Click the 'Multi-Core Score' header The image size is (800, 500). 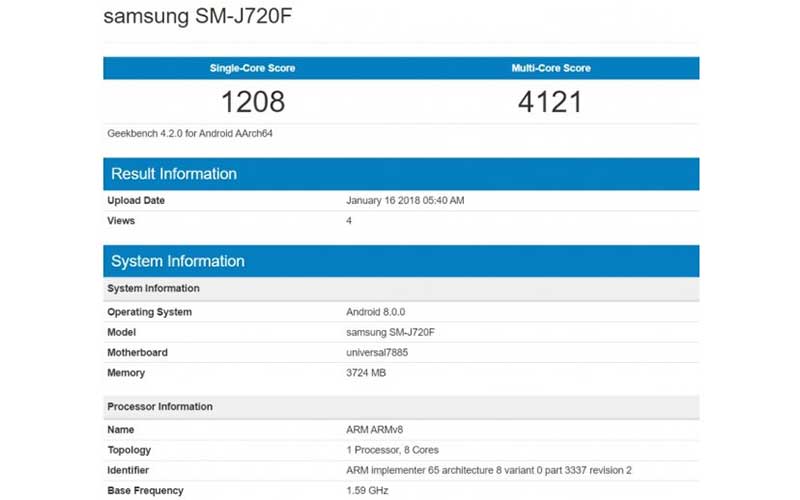[x=551, y=68]
